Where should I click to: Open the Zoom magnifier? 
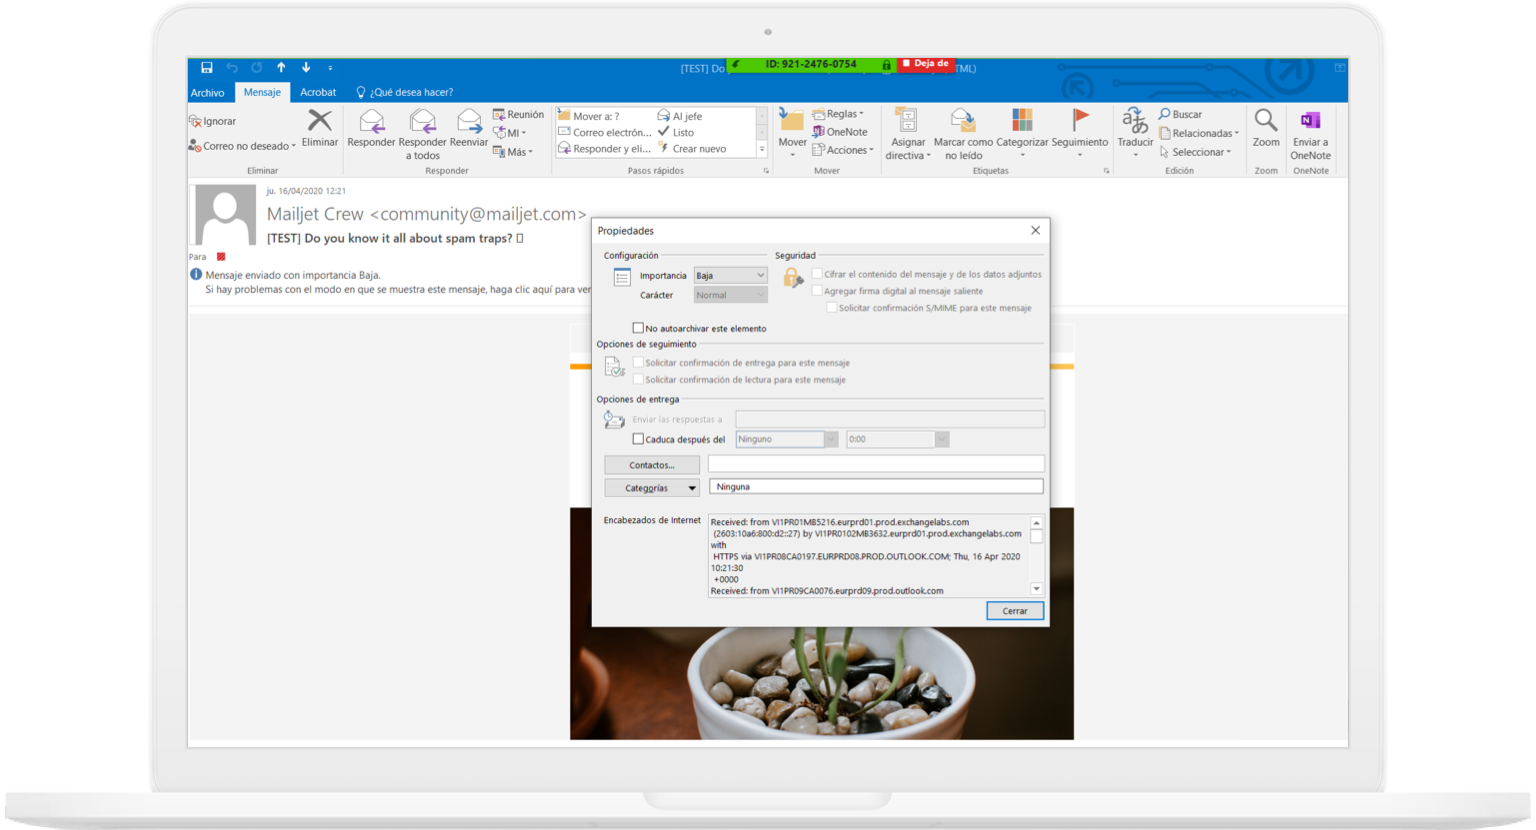pos(1266,128)
